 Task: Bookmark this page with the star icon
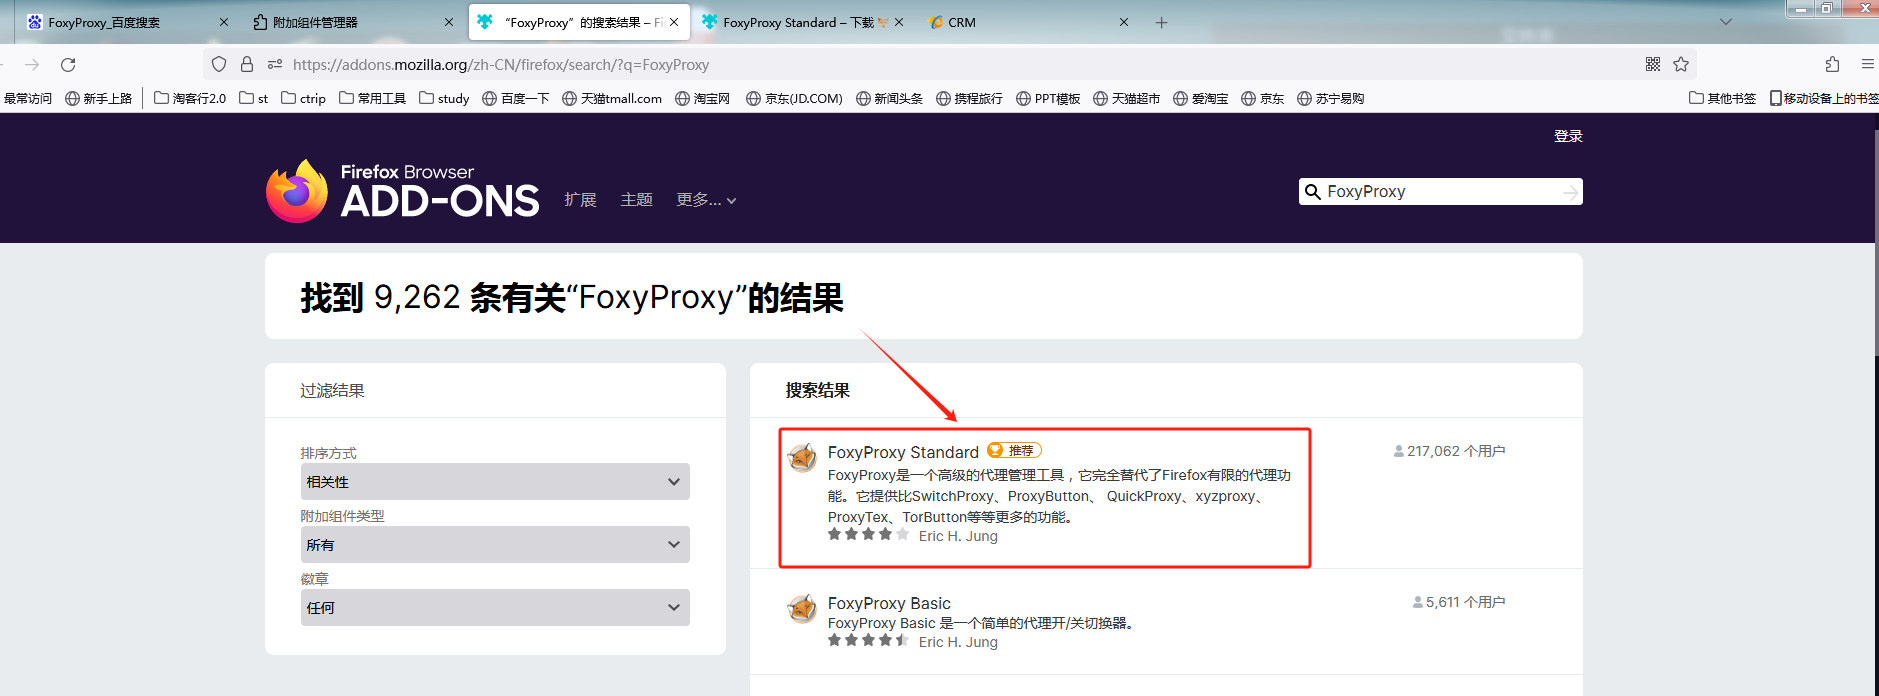point(1681,65)
